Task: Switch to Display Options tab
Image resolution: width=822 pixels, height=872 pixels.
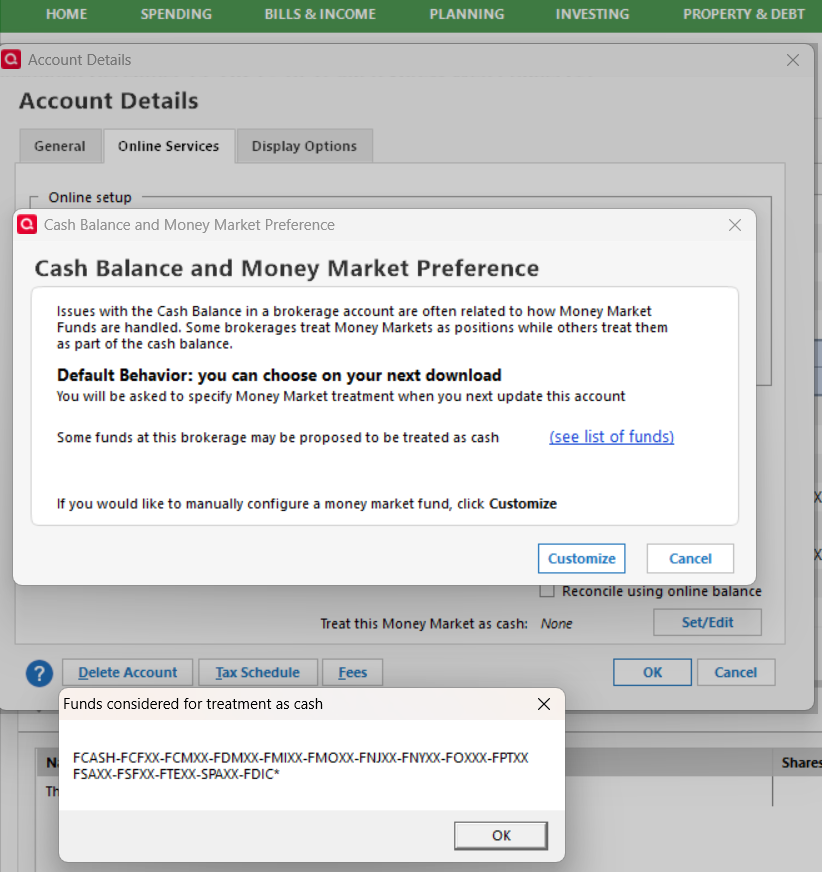Action: 304,146
